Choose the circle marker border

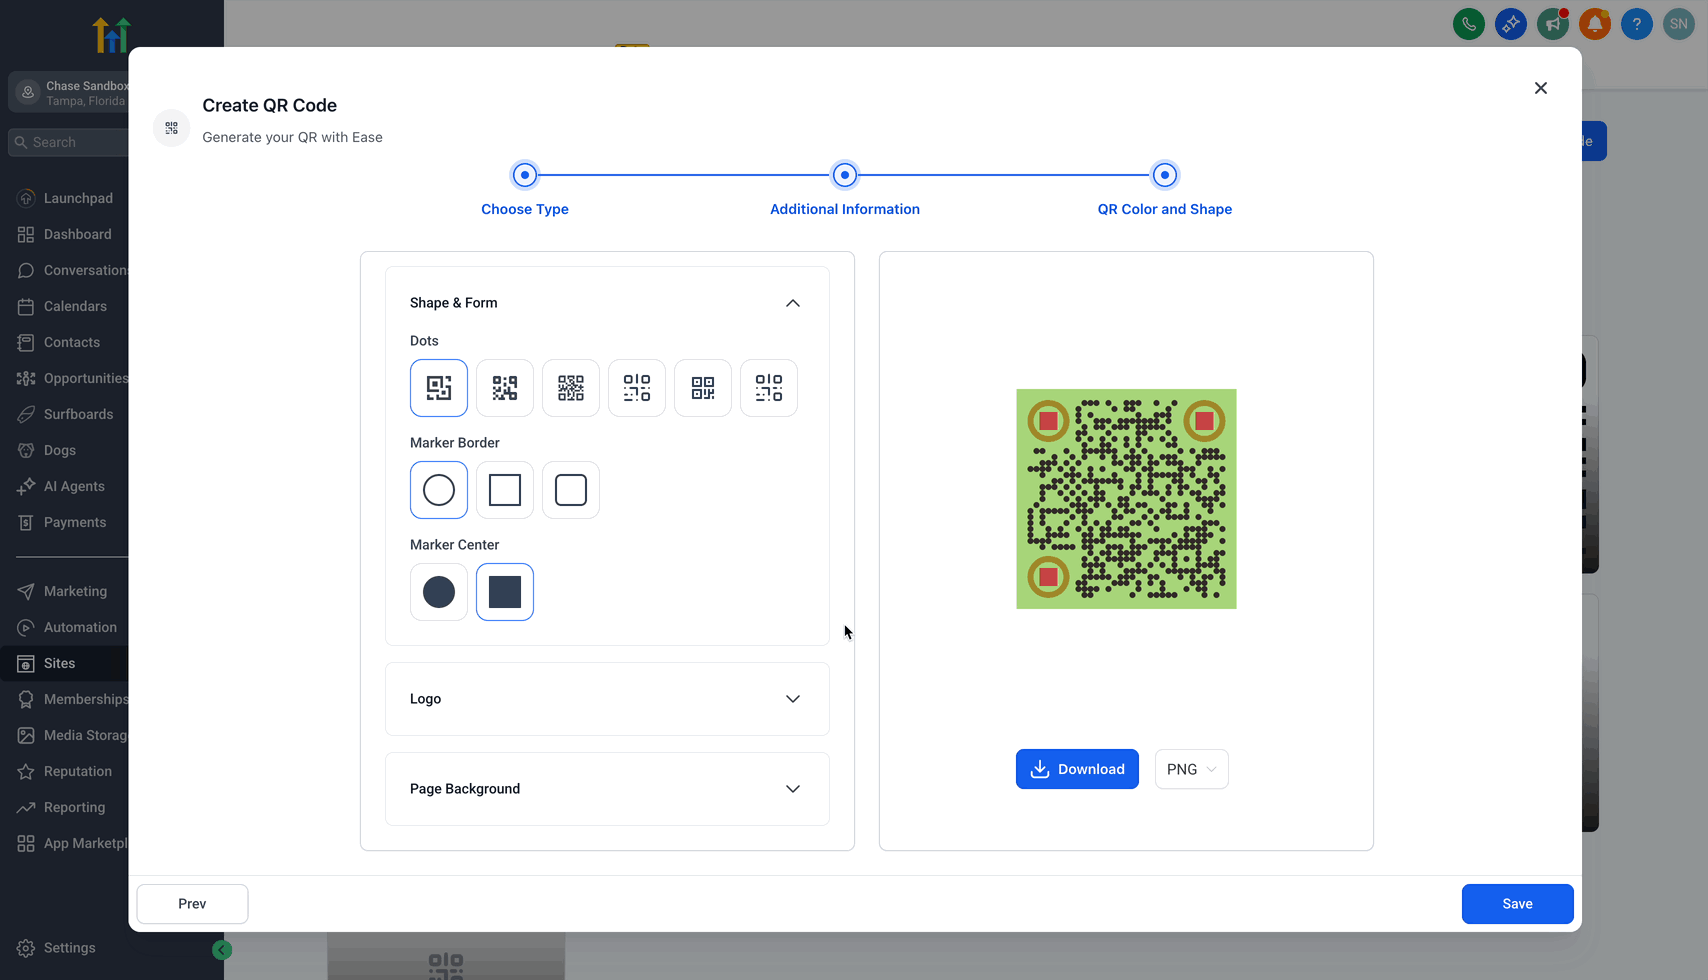[439, 490]
